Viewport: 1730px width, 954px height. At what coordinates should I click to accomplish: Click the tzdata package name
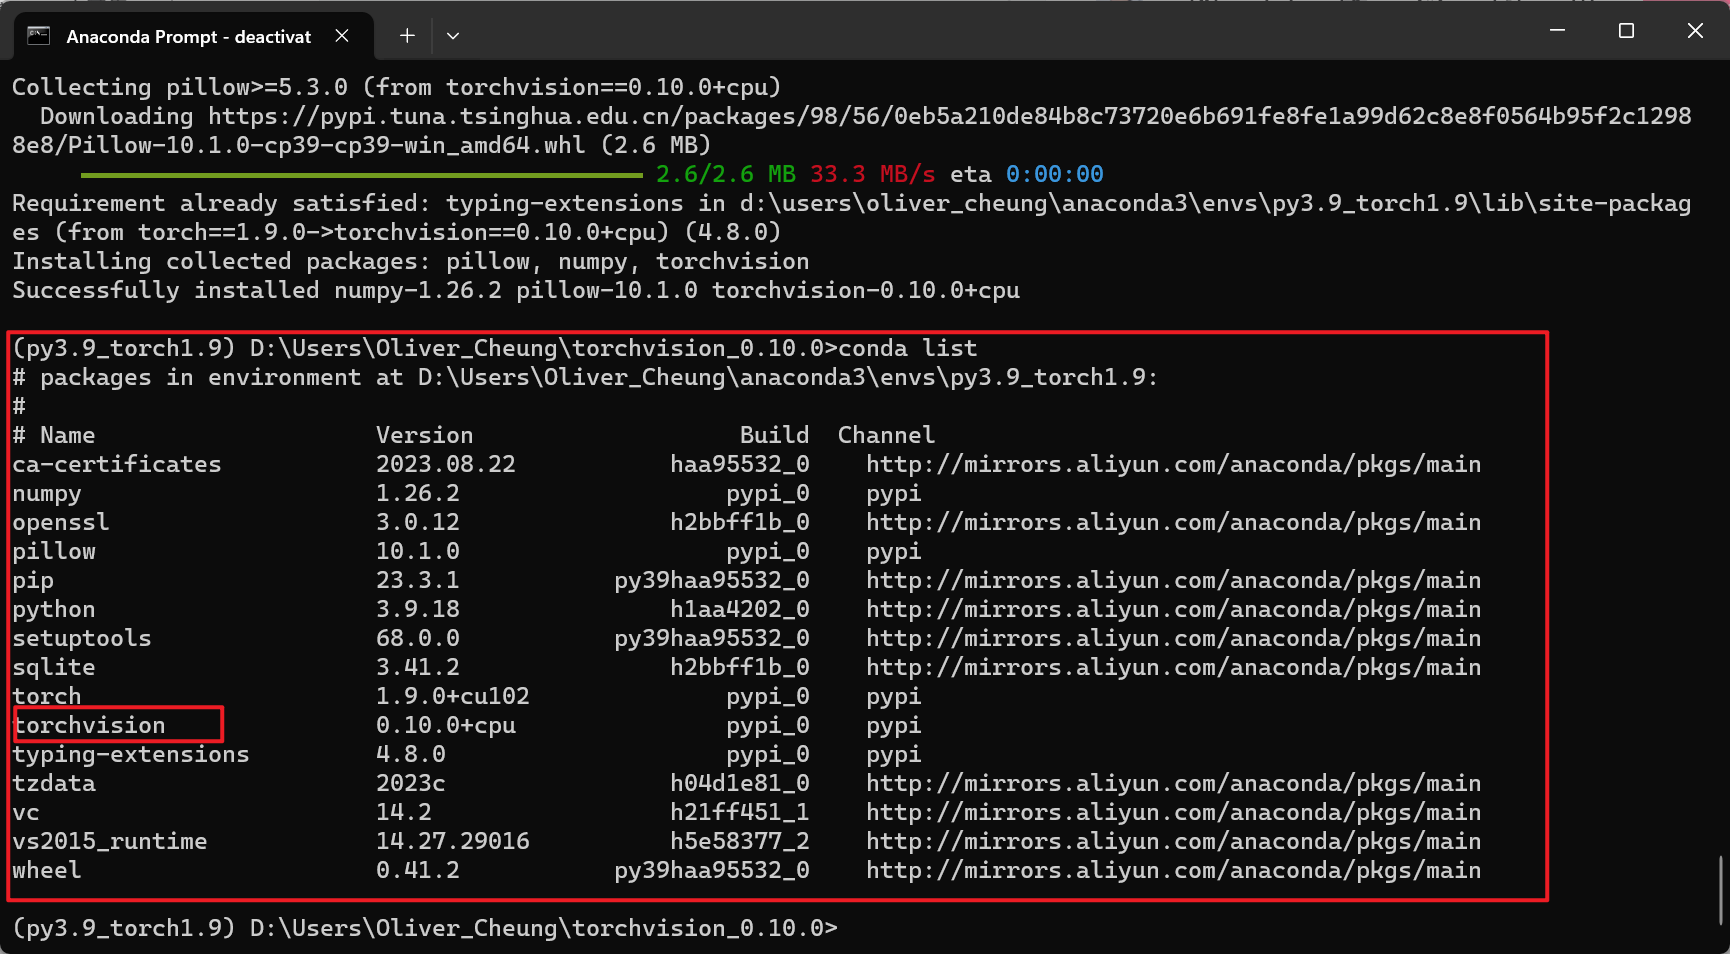point(54,783)
